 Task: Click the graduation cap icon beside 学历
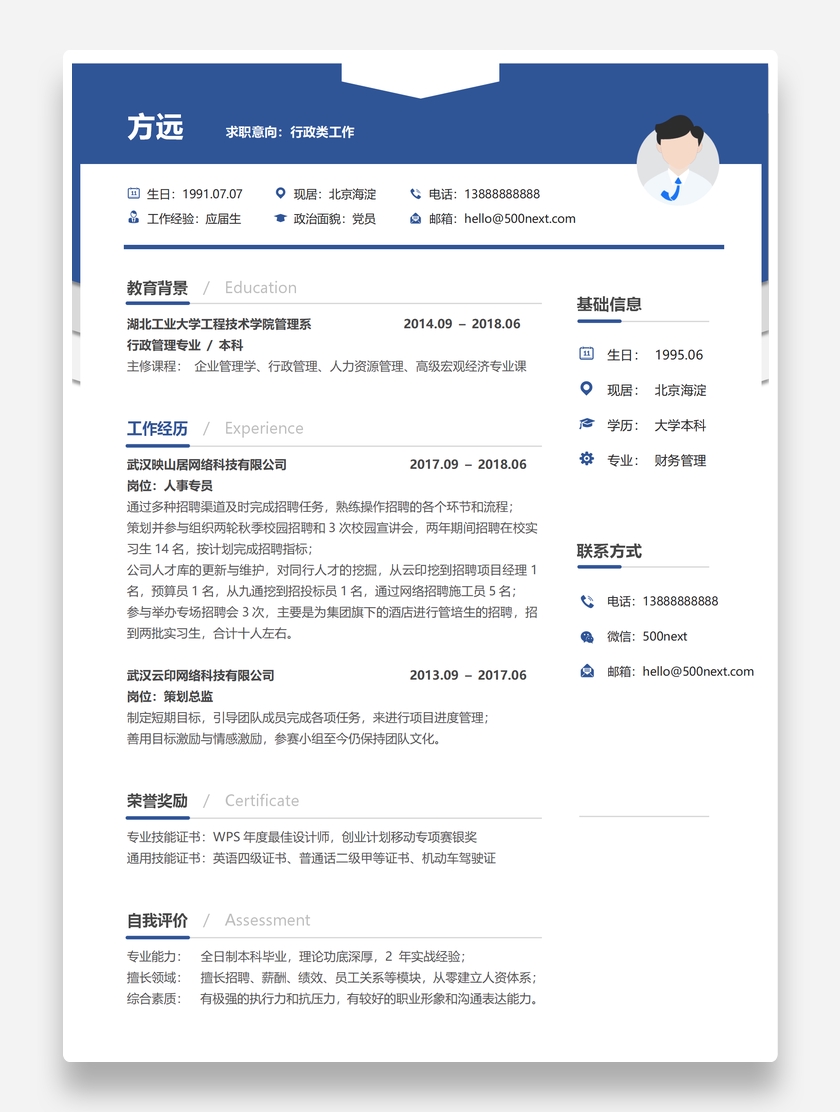click(x=586, y=424)
